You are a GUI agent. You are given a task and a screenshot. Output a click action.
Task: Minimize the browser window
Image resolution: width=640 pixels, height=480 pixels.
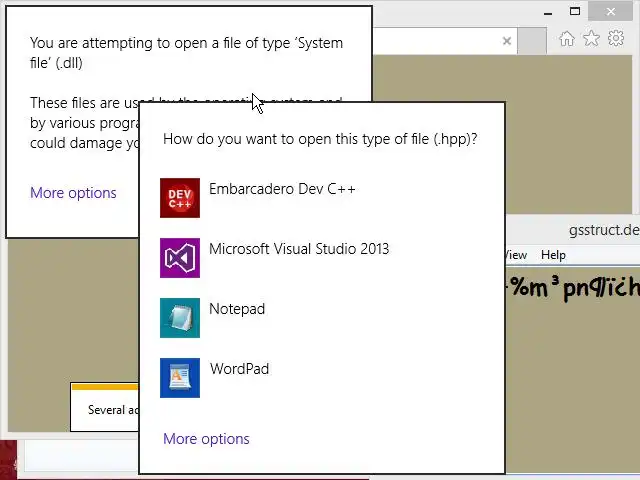coord(548,12)
